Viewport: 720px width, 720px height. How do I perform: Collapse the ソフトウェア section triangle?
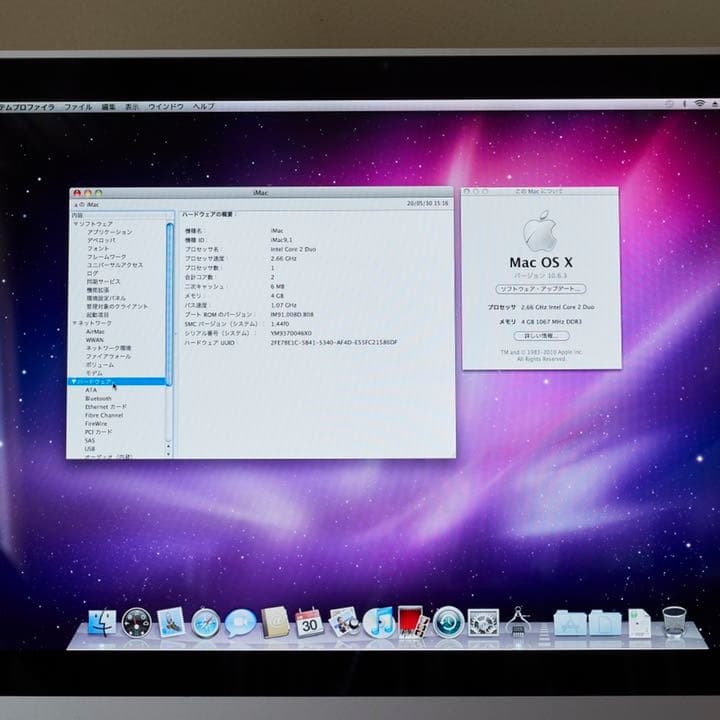pyautogui.click(x=75, y=224)
